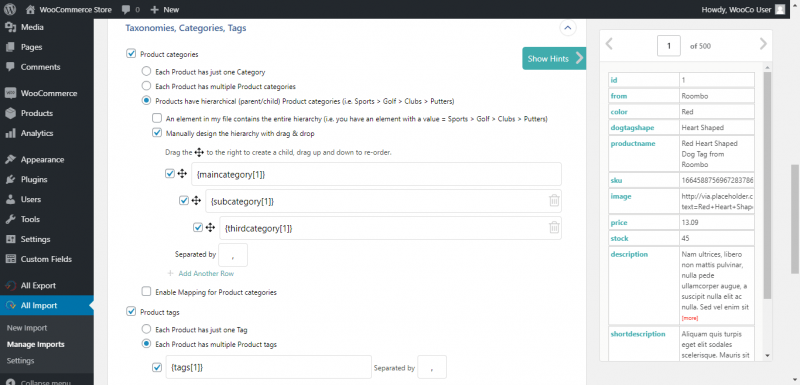Click the Custom Fields sidebar icon

tap(10, 259)
